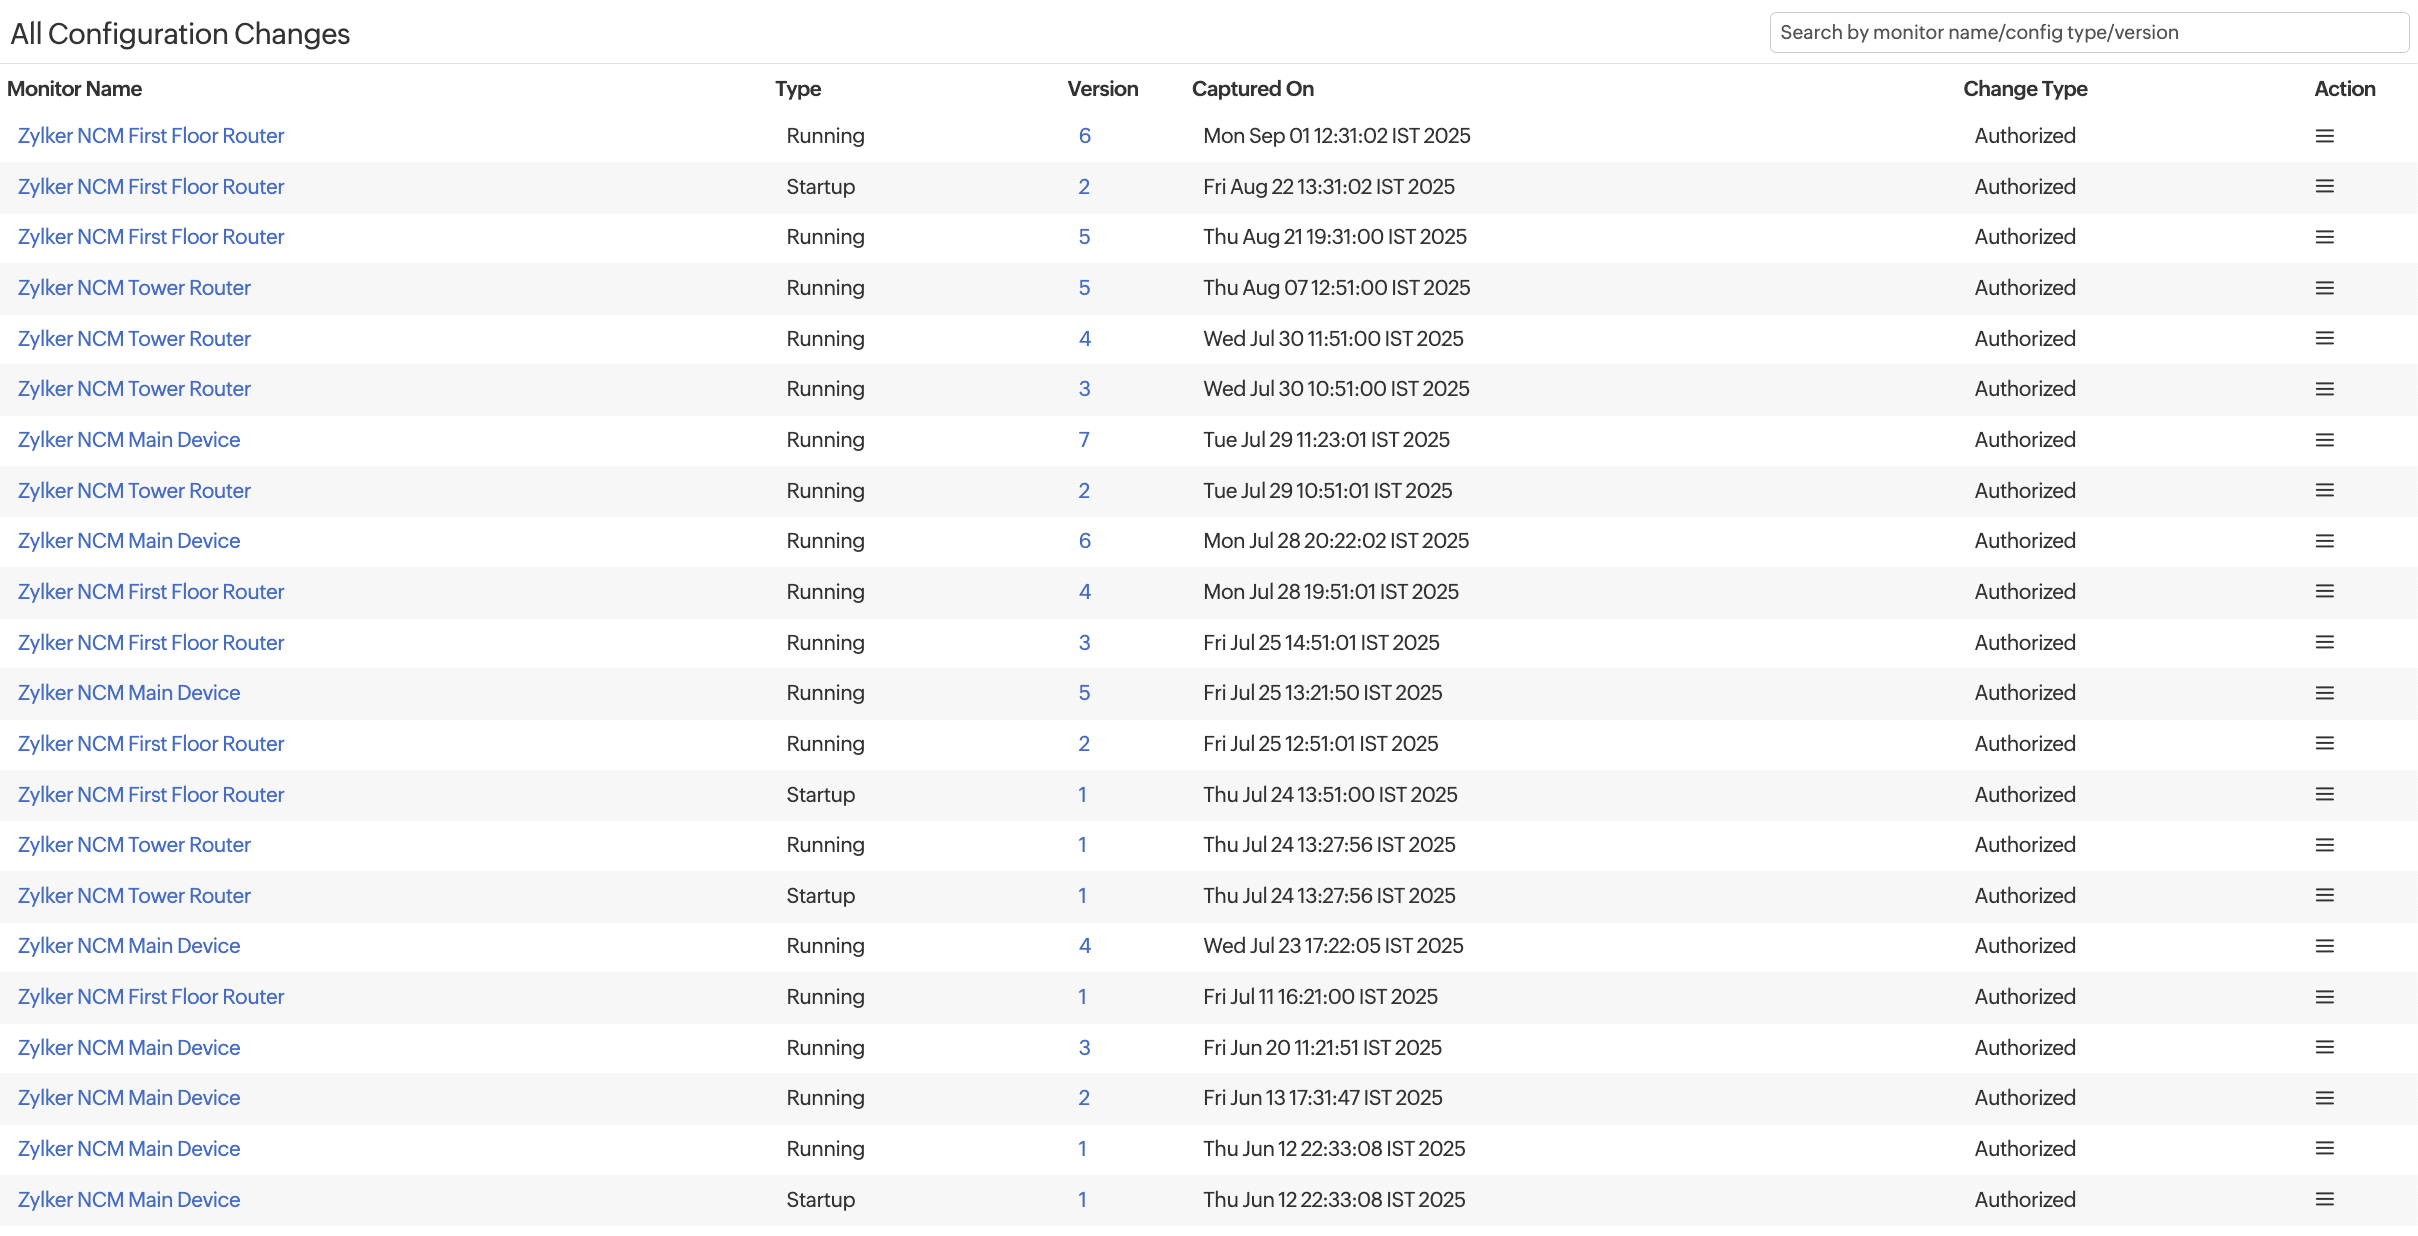
Task: Open action menu for Jul 28 20:22:02 row
Action: coord(2324,541)
